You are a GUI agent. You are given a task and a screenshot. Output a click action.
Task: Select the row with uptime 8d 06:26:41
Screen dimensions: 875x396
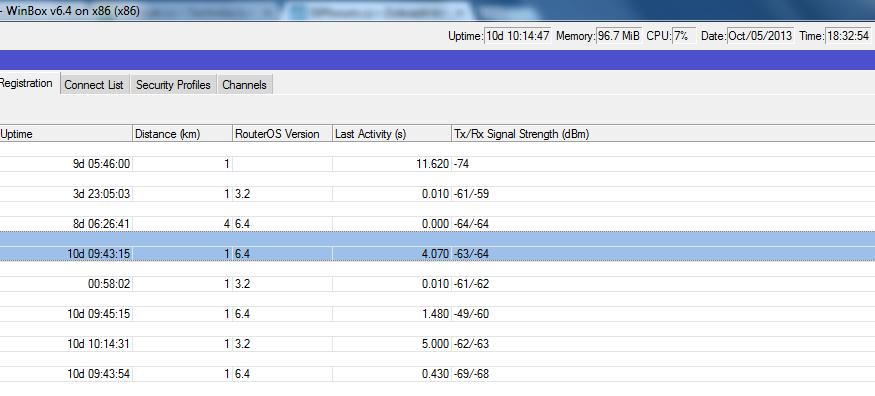tap(438, 224)
